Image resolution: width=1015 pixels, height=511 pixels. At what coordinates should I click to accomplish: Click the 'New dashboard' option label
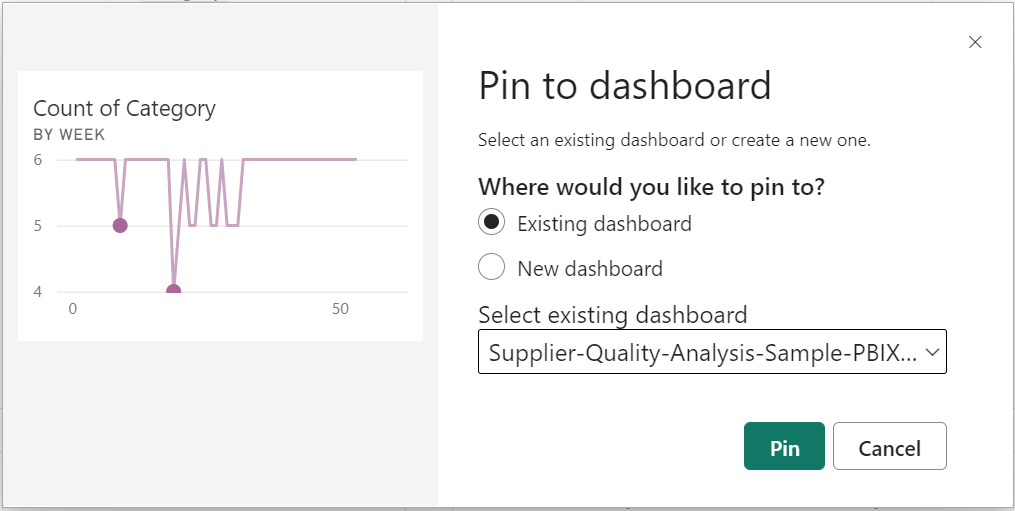pos(590,269)
